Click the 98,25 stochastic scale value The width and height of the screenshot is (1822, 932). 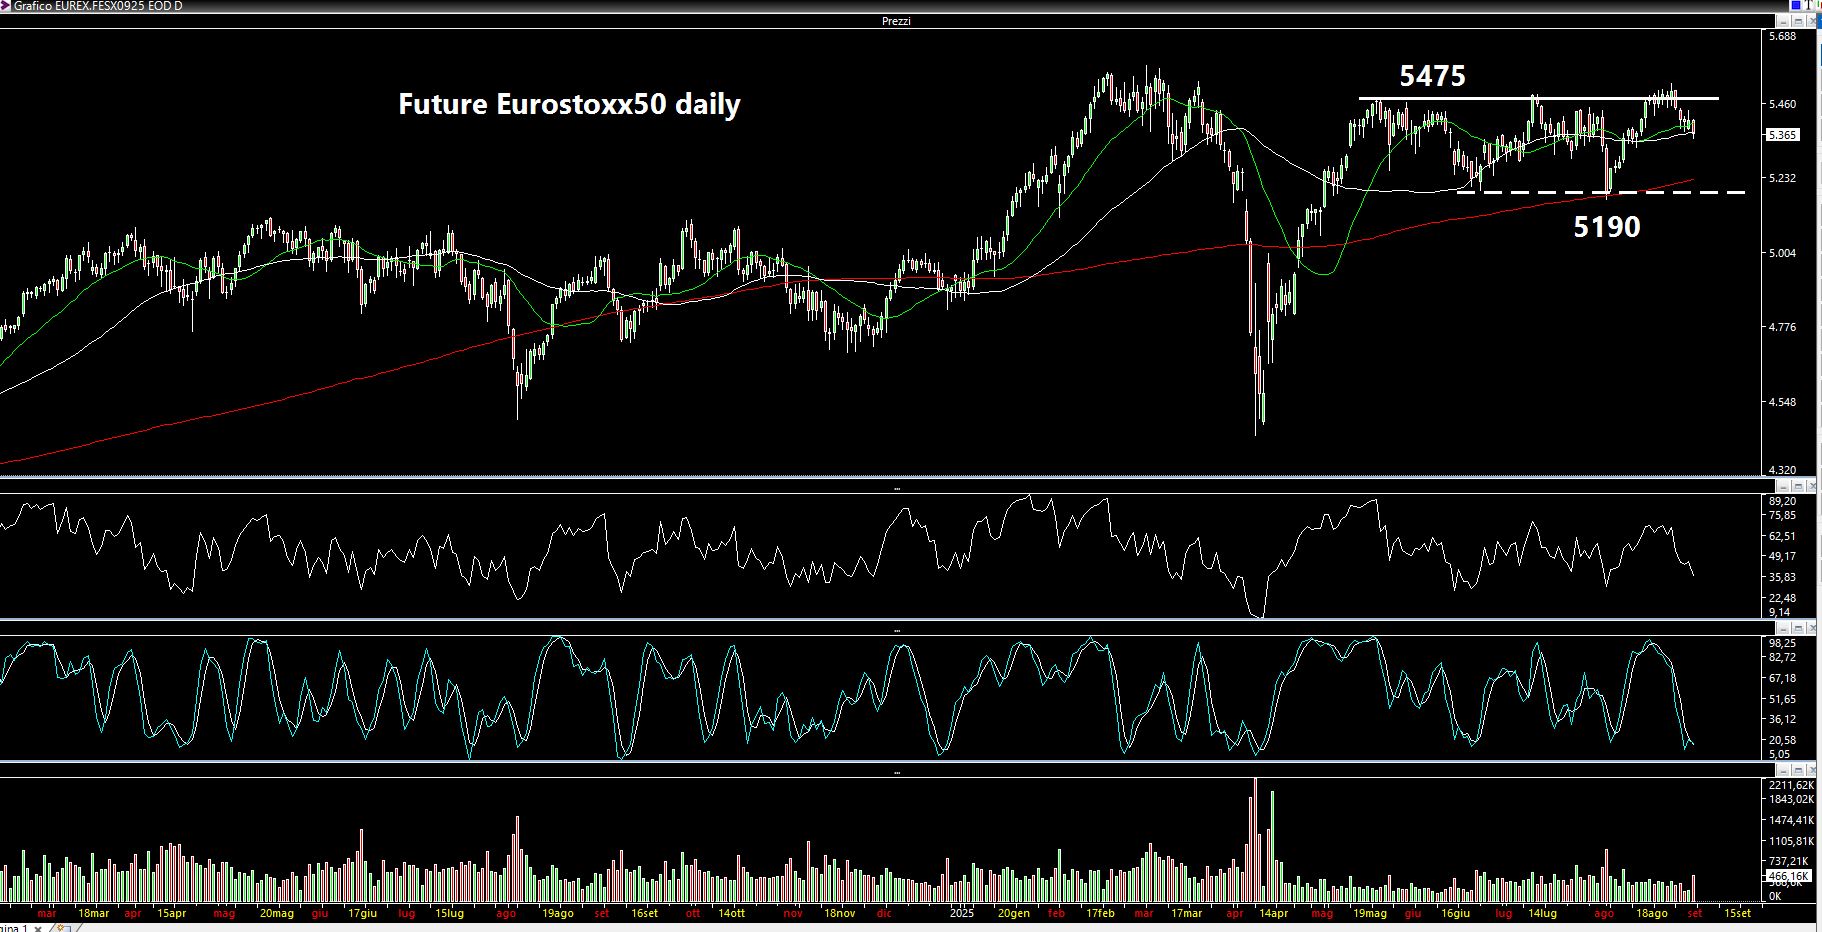[1782, 643]
